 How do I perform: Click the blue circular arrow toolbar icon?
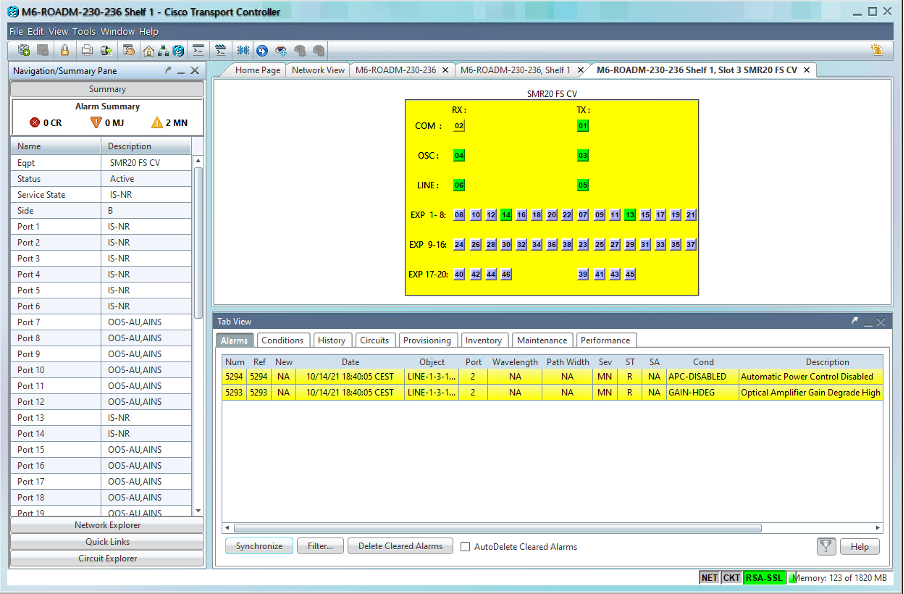click(262, 51)
